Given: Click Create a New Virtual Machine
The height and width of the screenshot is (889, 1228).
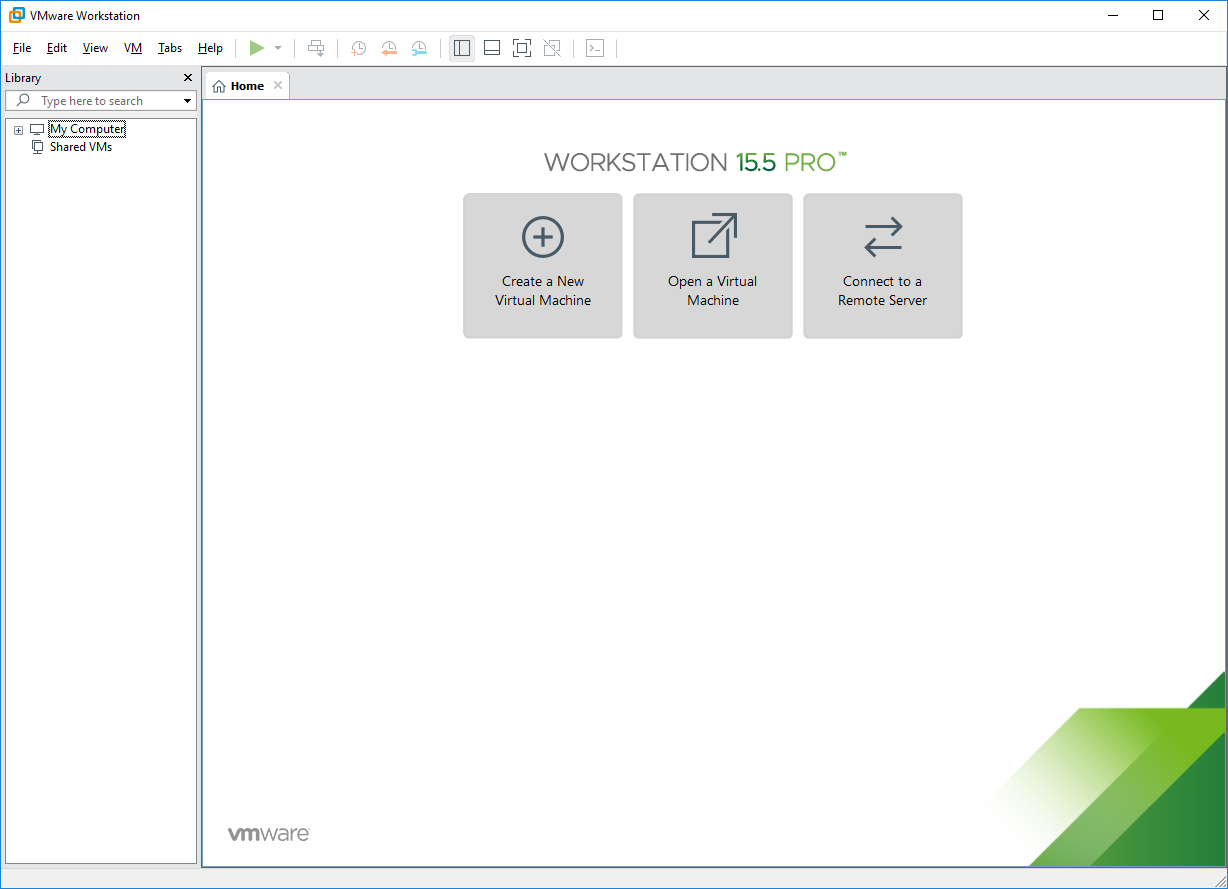Looking at the screenshot, I should 543,266.
